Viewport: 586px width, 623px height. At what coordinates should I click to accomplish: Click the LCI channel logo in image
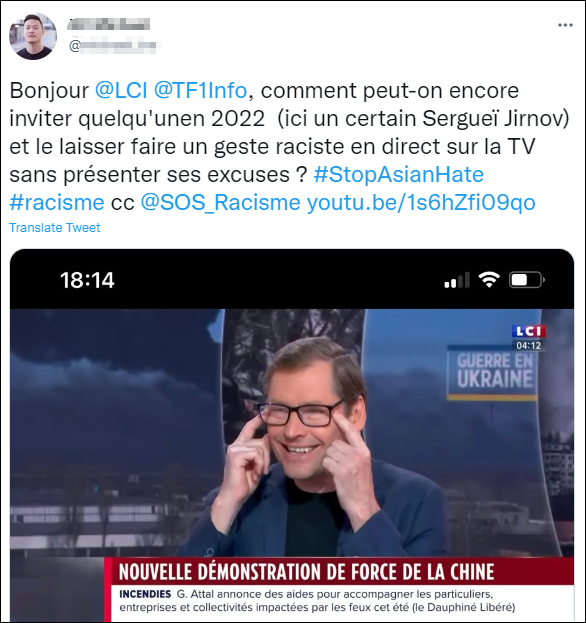coord(528,331)
